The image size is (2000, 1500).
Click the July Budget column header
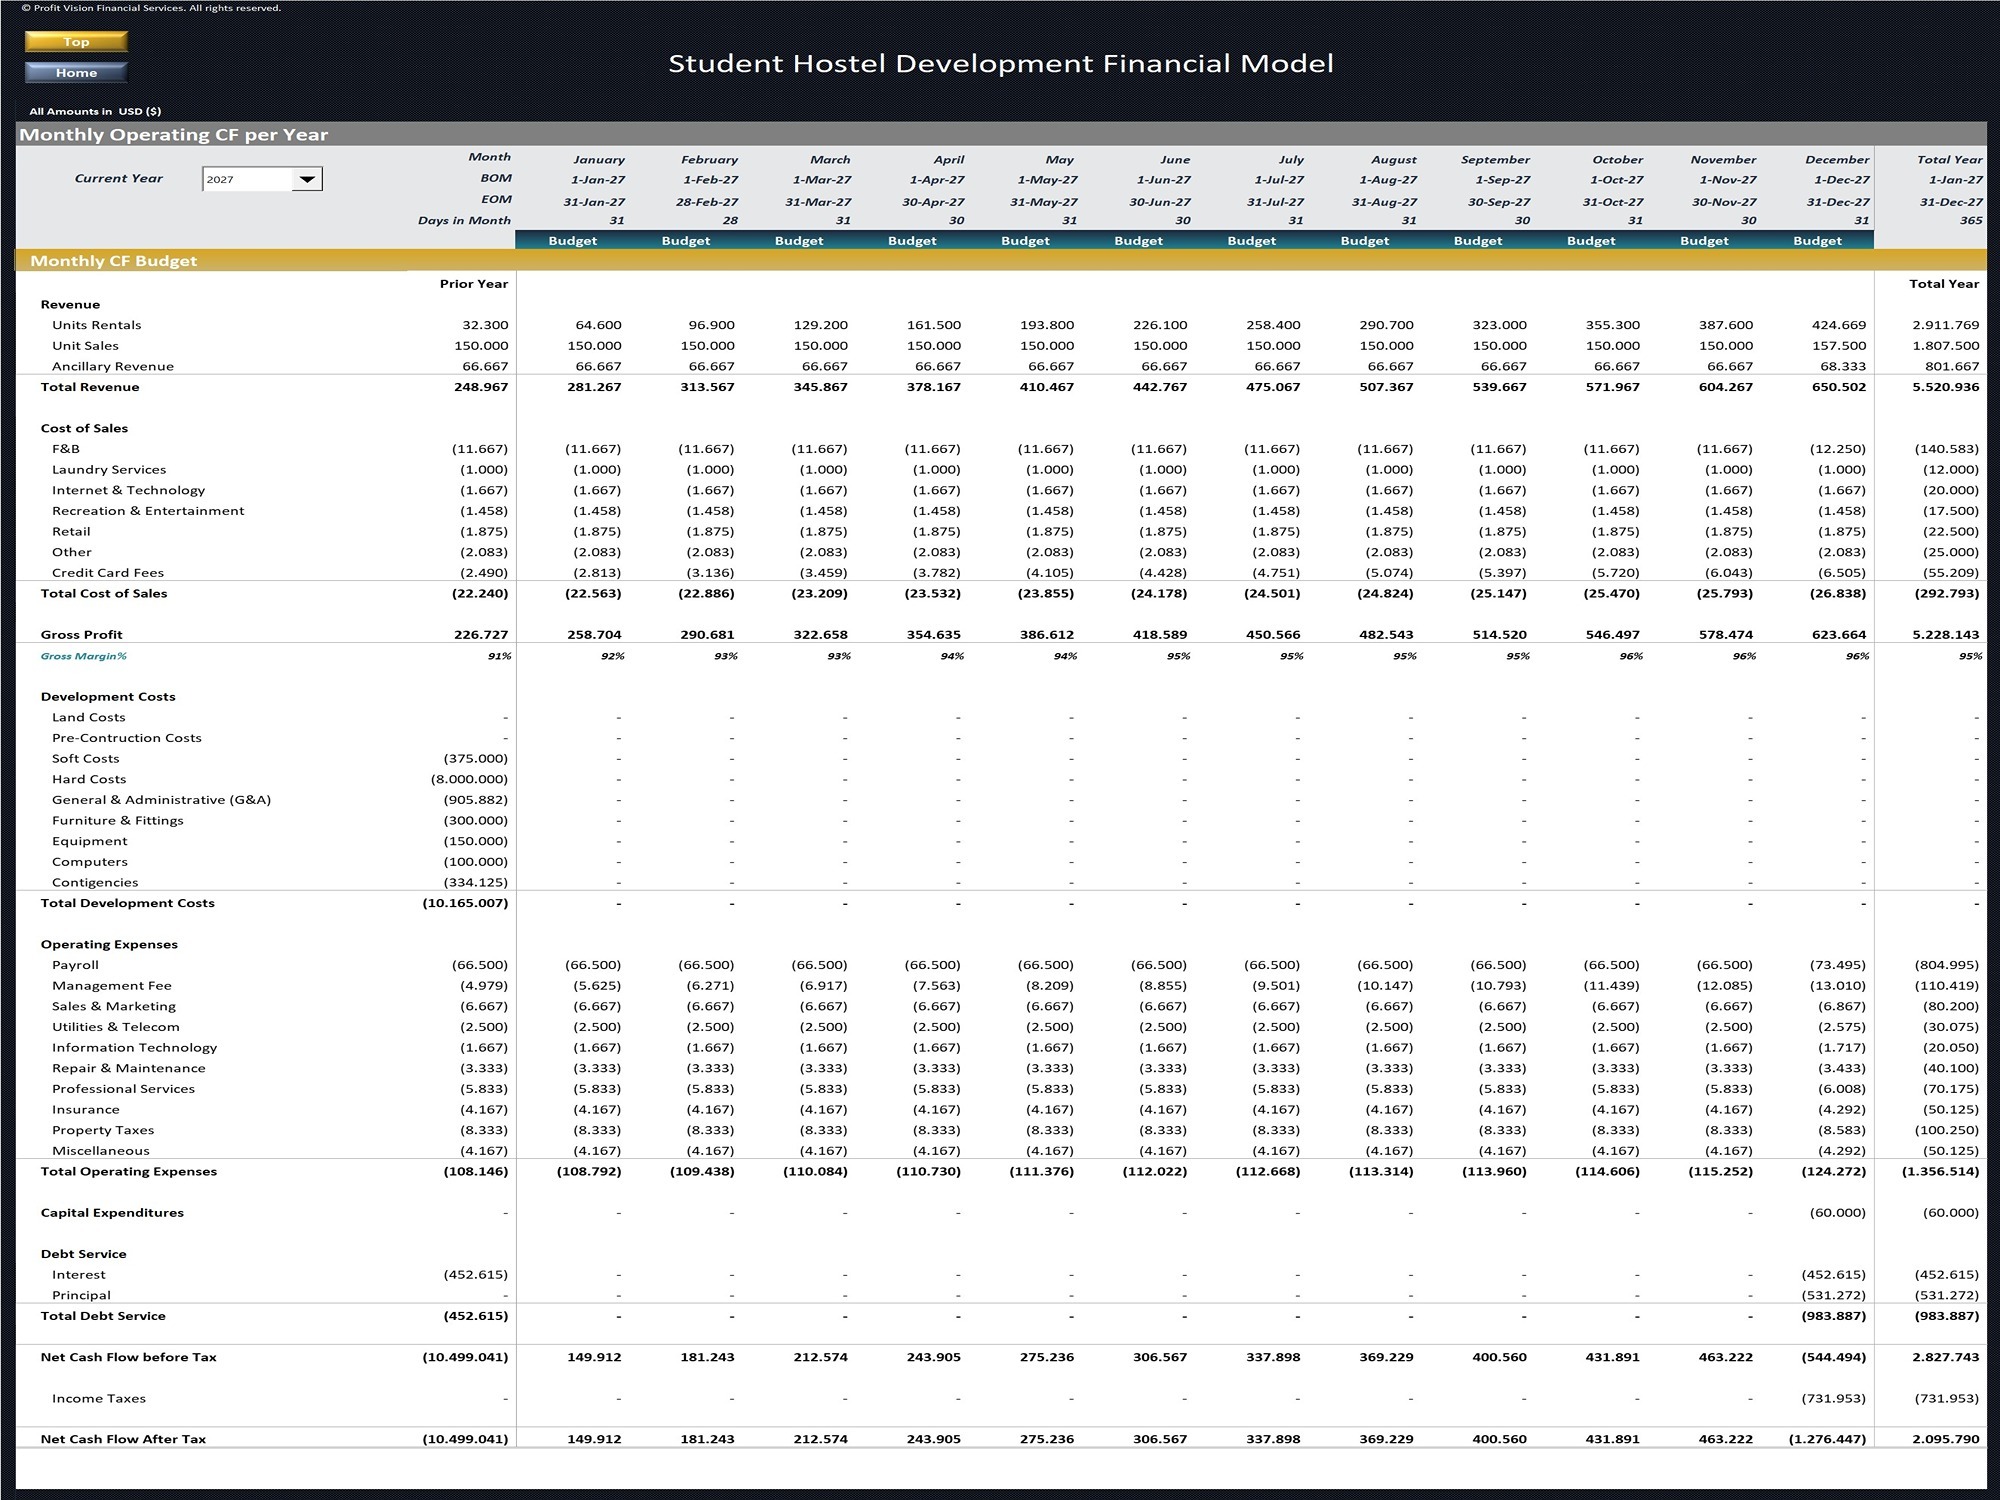[1251, 241]
